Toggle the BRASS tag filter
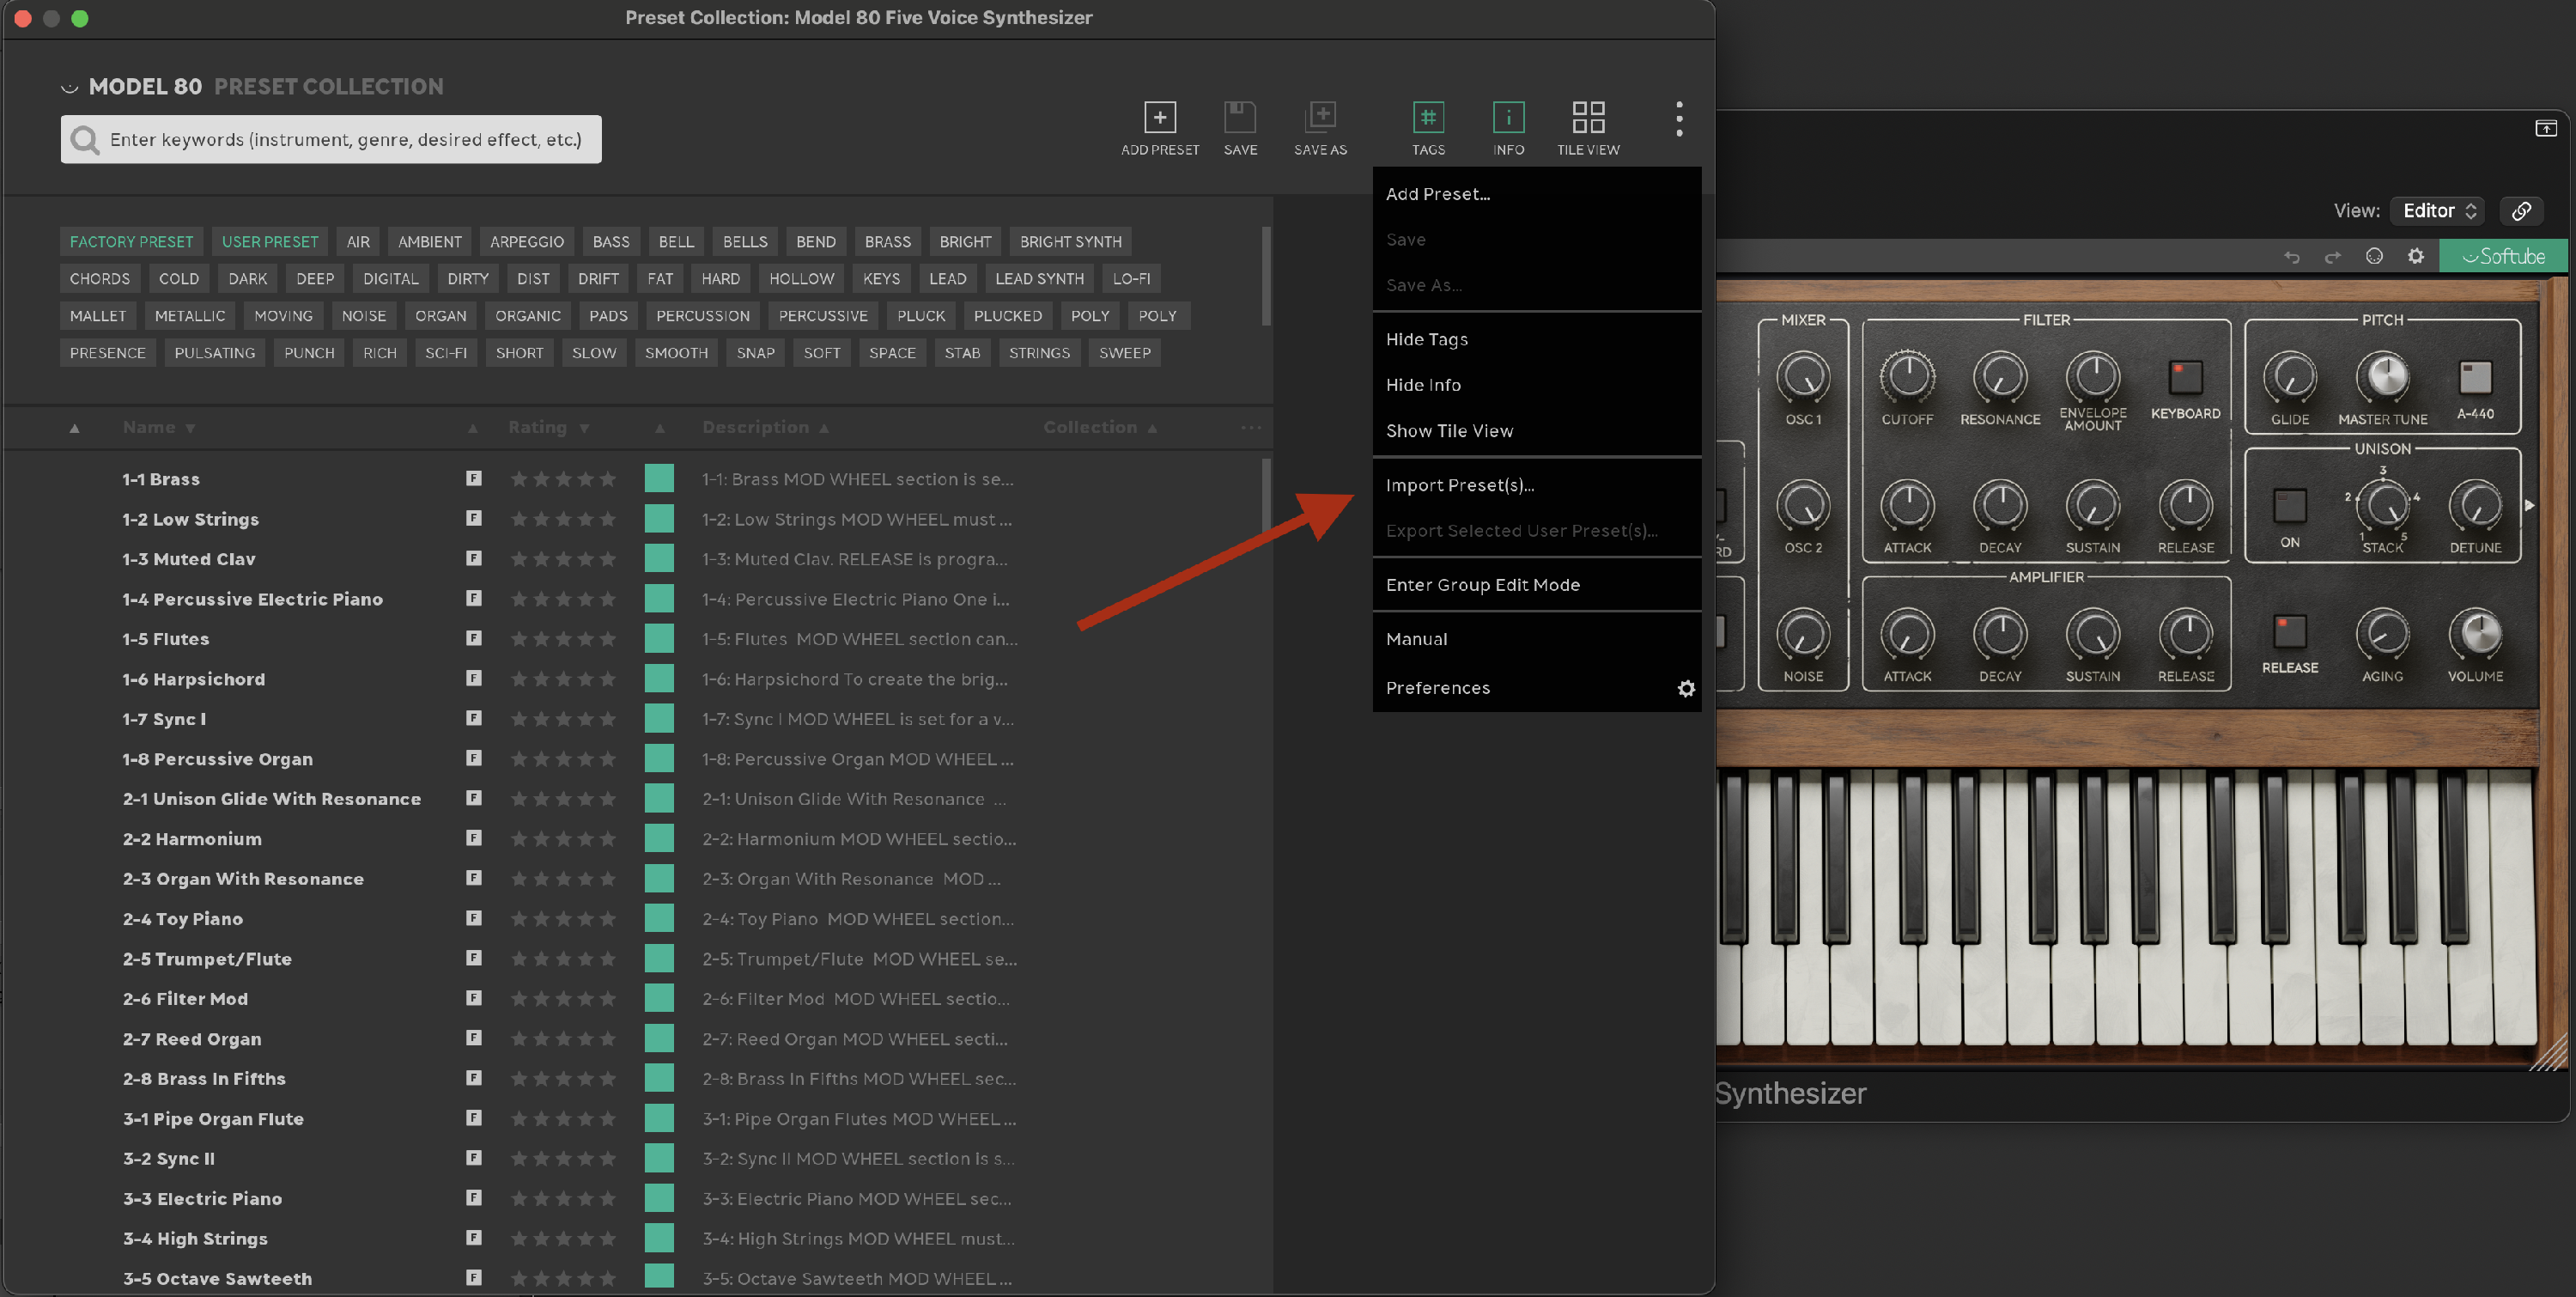 888,242
